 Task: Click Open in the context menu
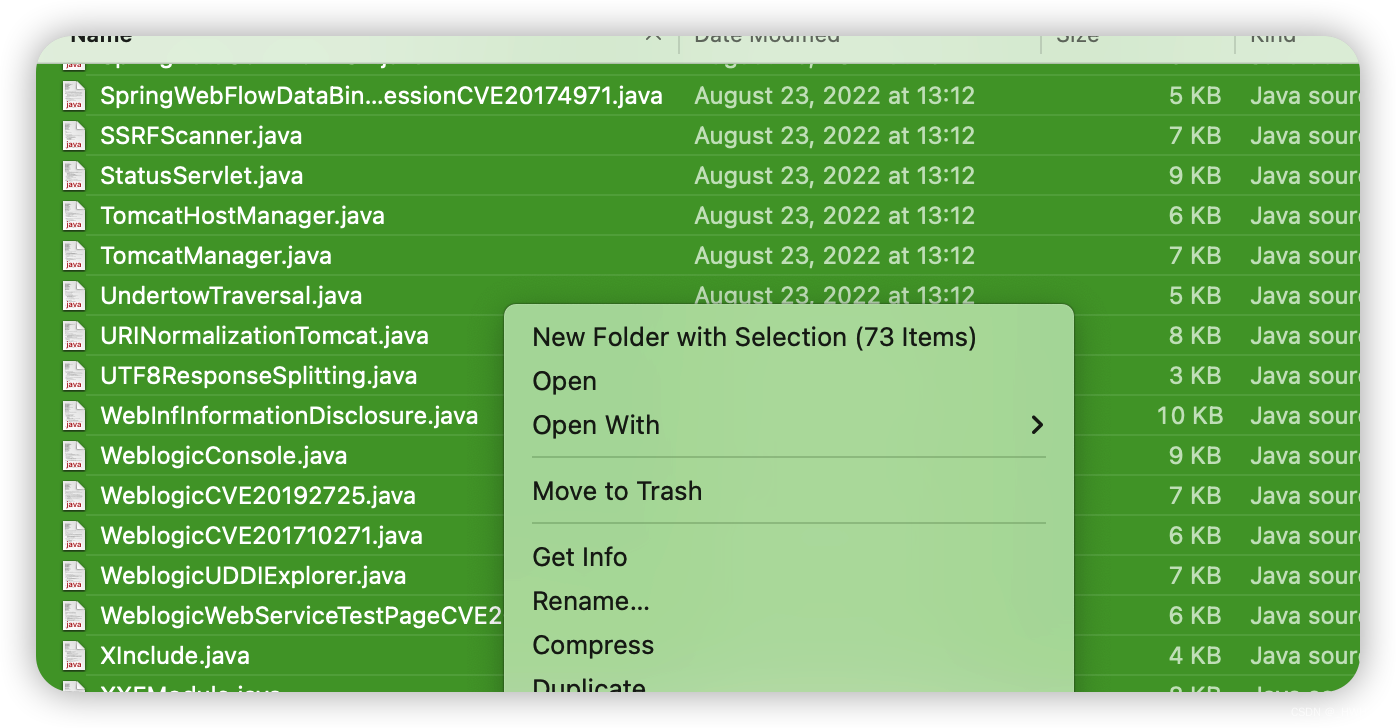click(564, 381)
